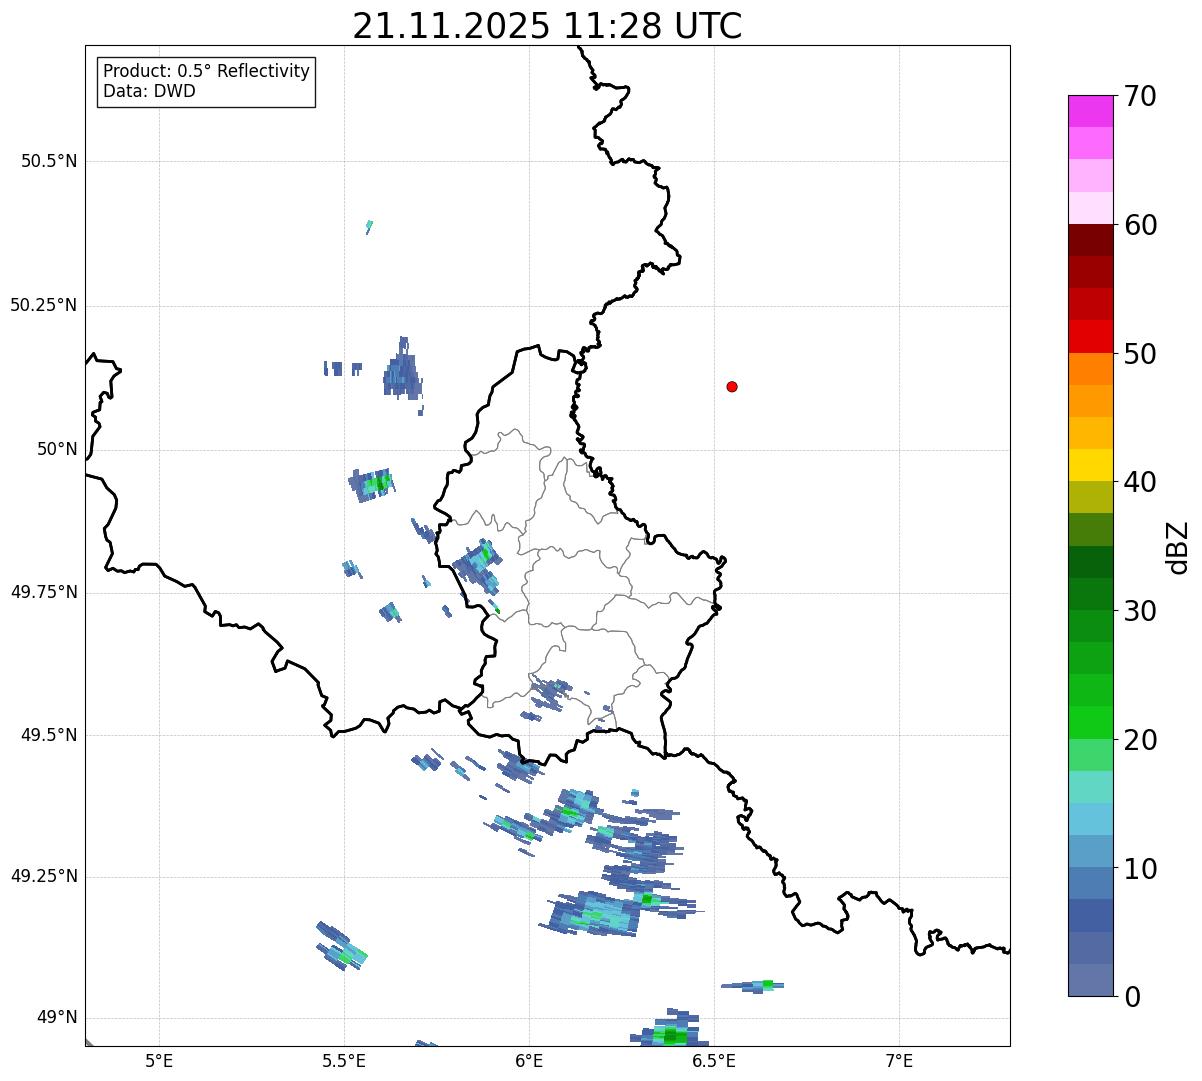Viewport: 1202px width, 1081px height.
Task: Click the colorbar tick label '30'
Action: click(1140, 611)
